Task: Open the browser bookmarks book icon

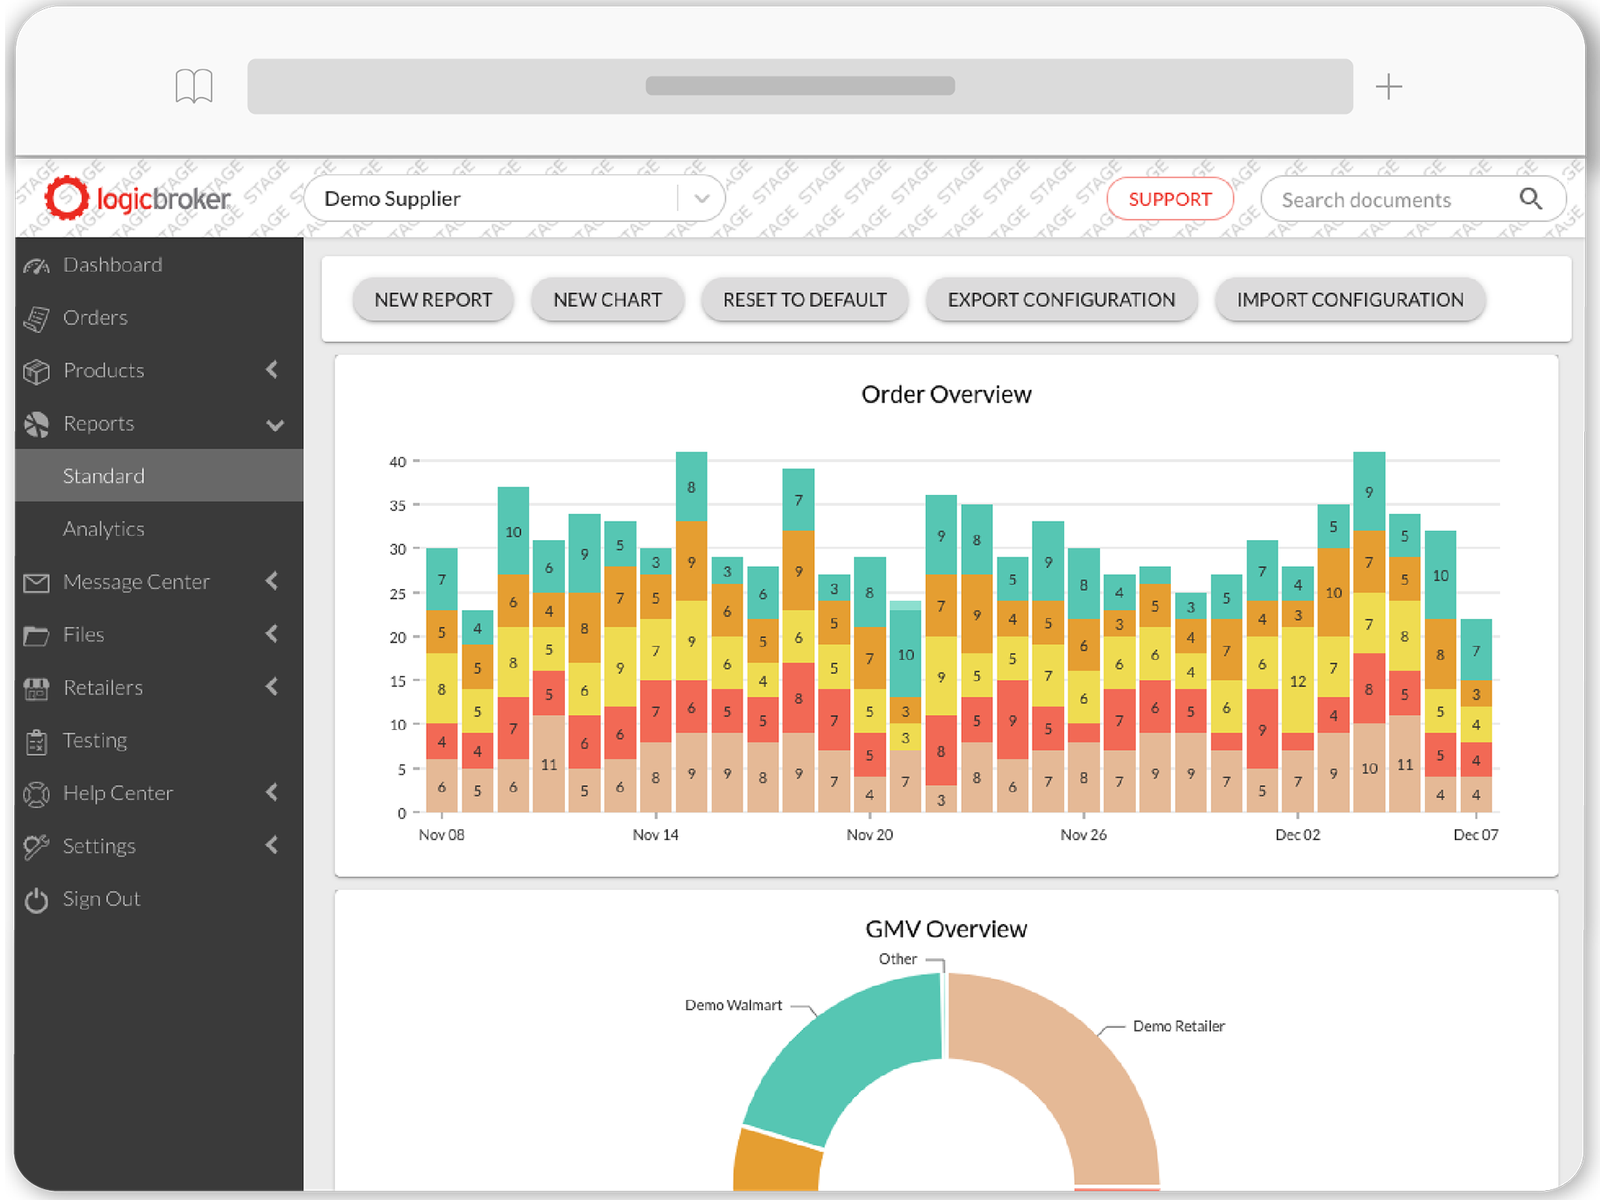Action: click(194, 86)
